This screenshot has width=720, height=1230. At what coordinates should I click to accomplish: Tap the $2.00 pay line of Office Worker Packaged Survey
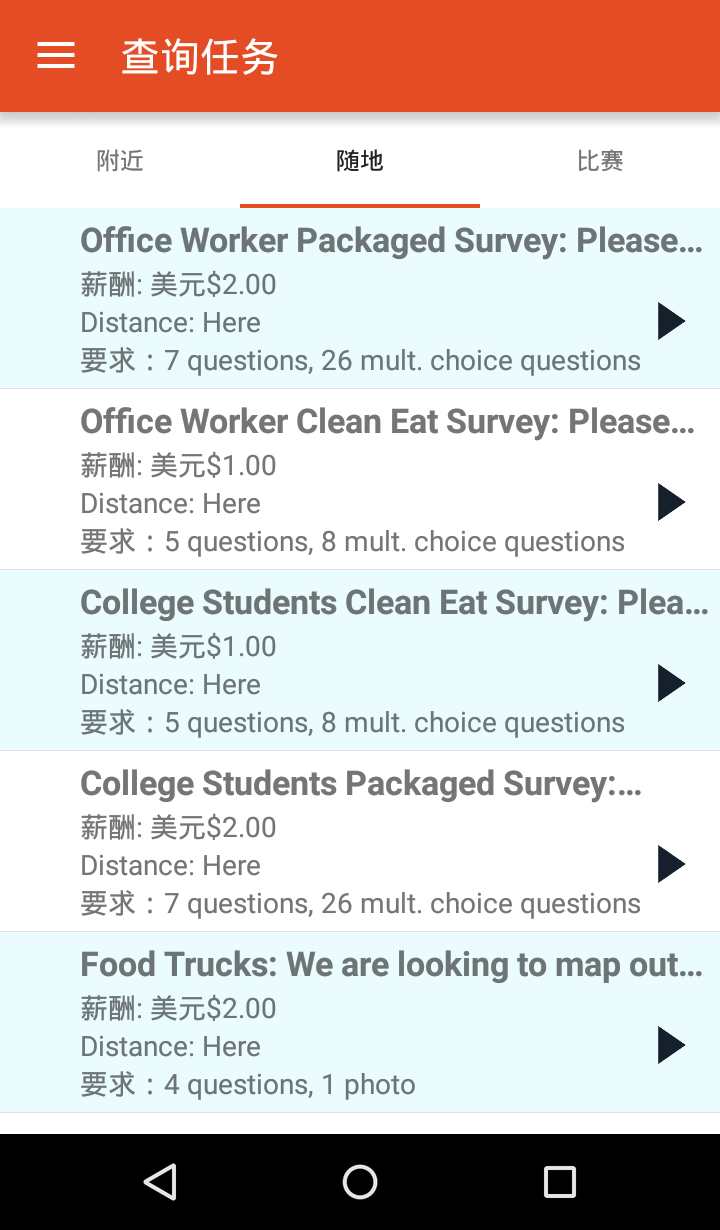[x=178, y=285]
